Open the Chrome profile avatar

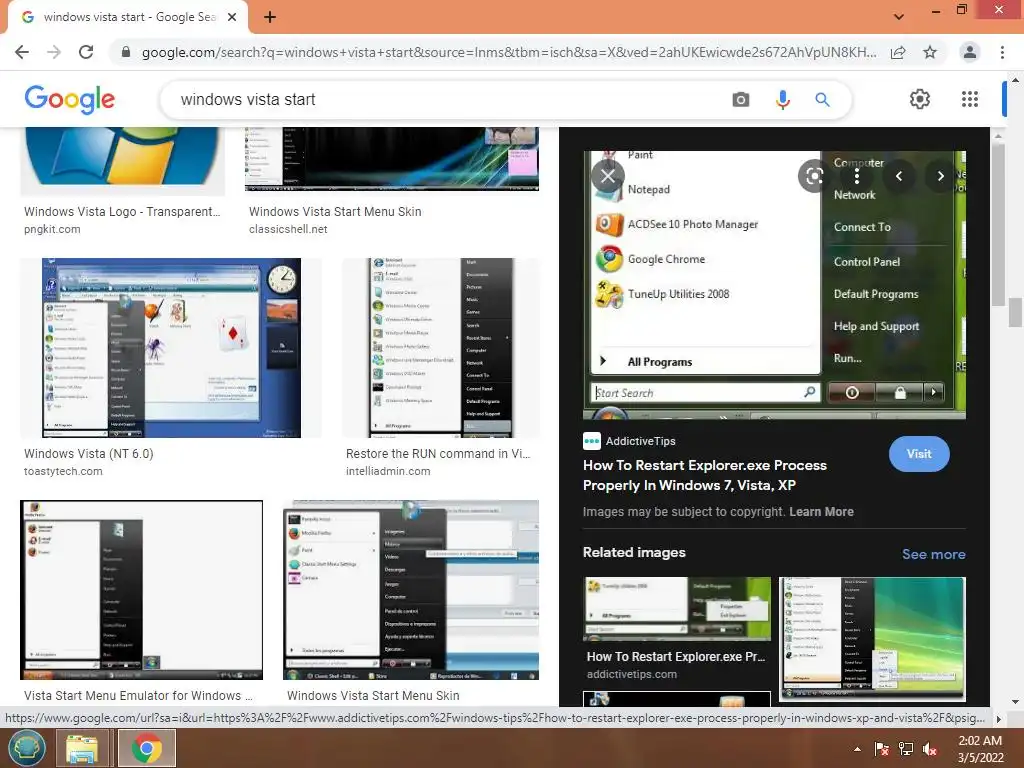(970, 52)
